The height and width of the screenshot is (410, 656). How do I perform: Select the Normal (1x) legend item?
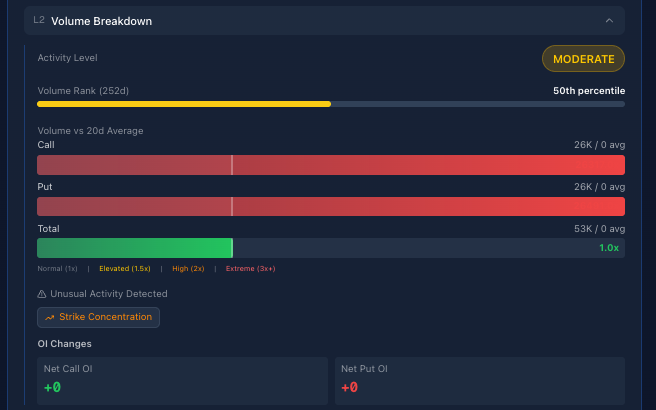57,268
